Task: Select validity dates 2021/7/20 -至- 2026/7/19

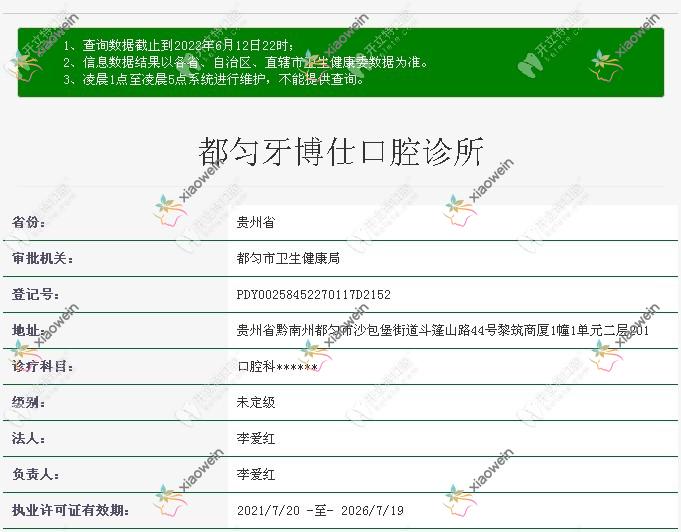Action: point(320,510)
